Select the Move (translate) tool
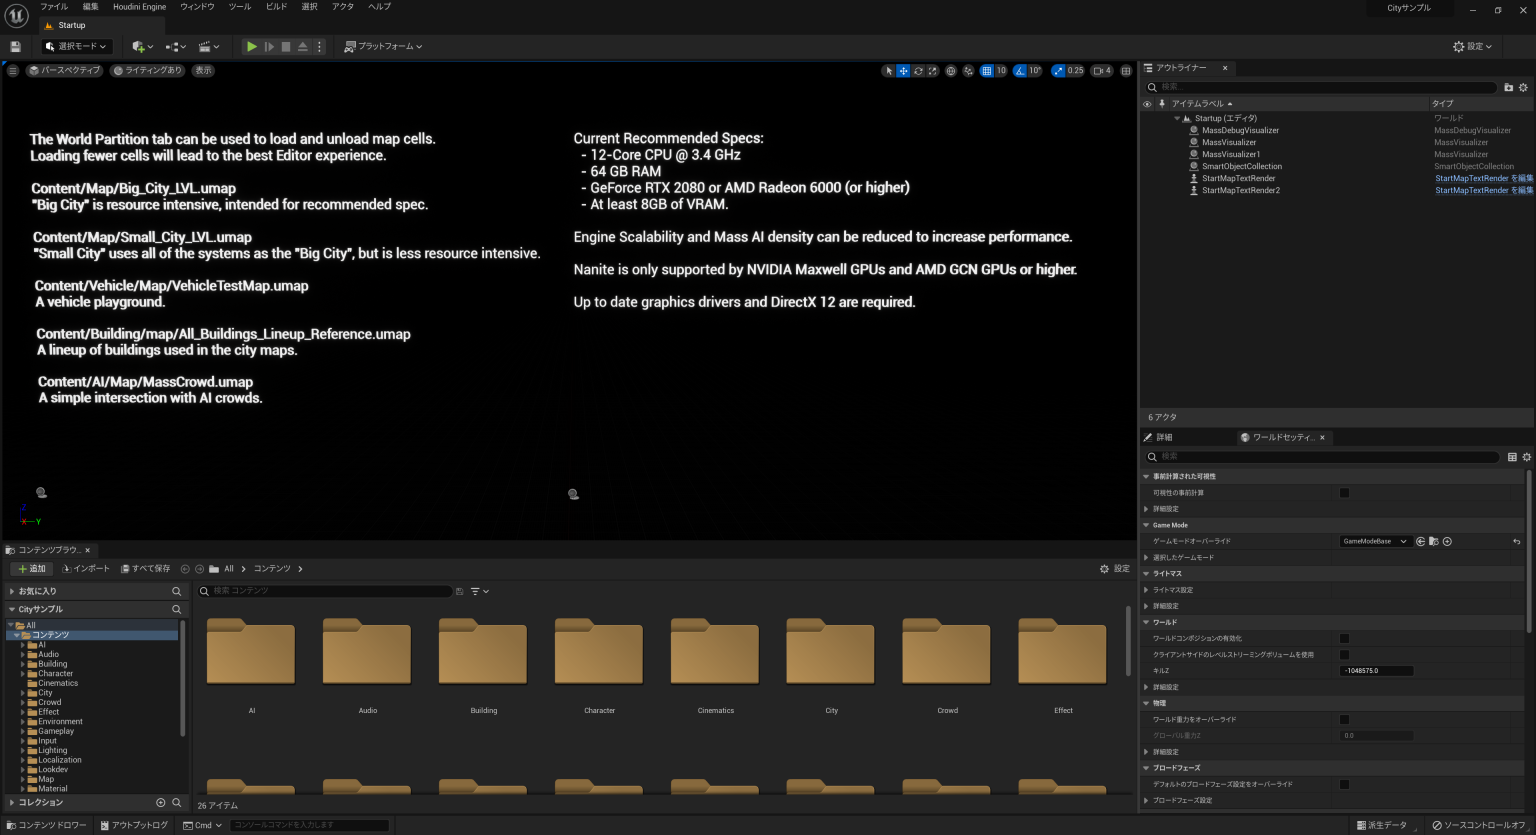1536x835 pixels. point(904,71)
